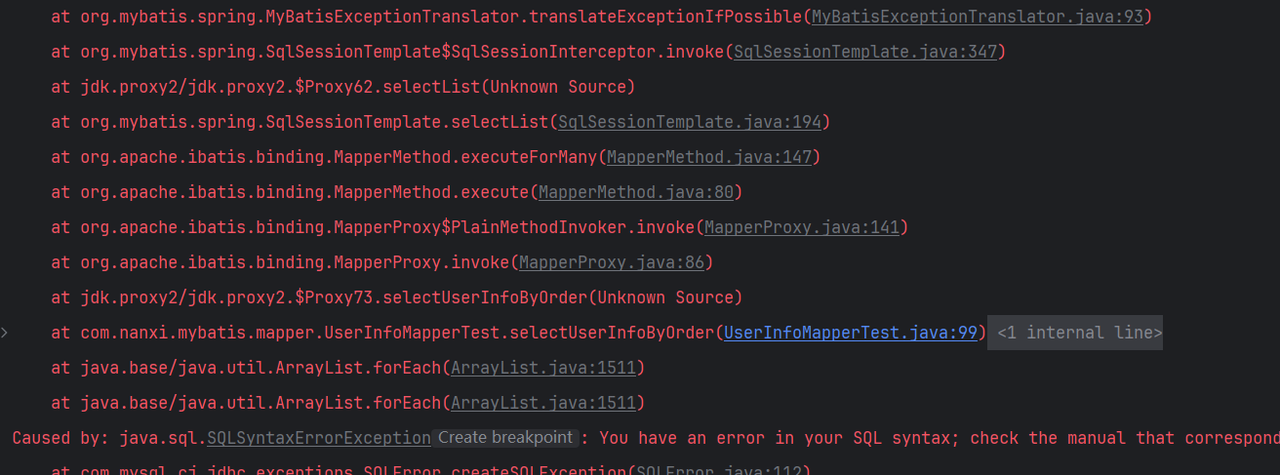Open ArrayList.java:1511 link just above 'Caused by'
The image size is (1280, 475).
tap(543, 403)
